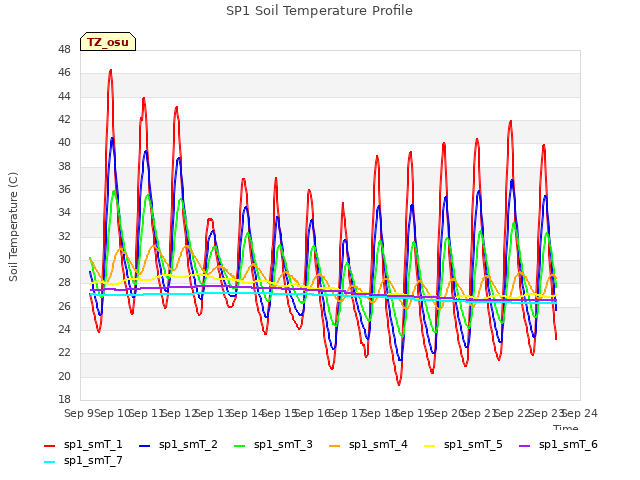Select the sp1_smT_3 legend label
This screenshot has height=480, width=640.
283,444
